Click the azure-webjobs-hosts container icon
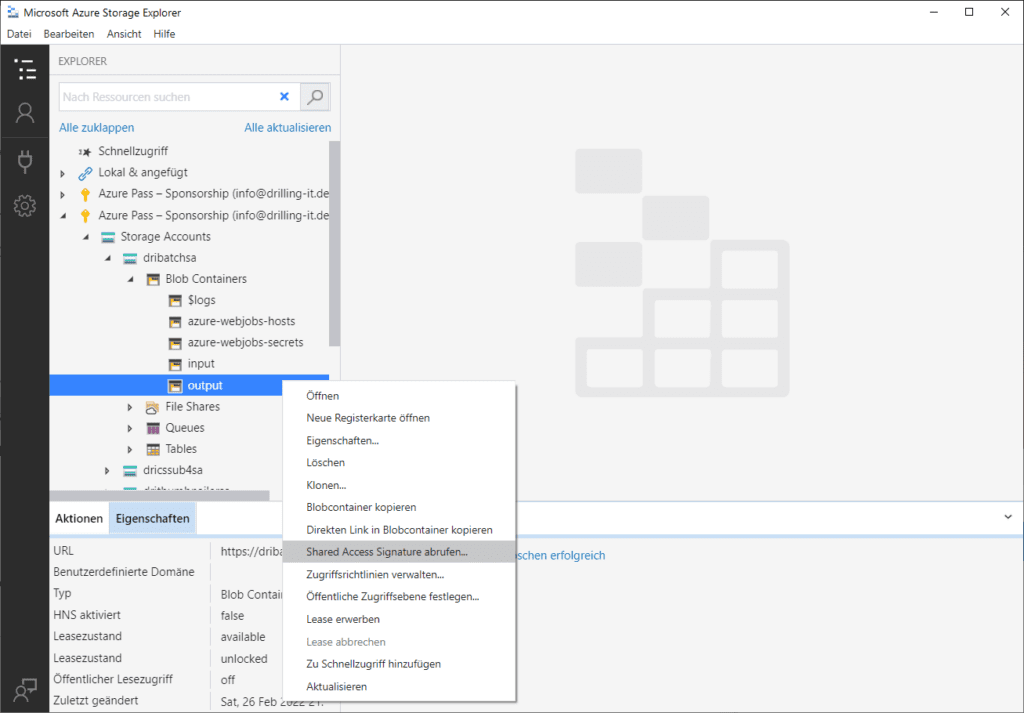This screenshot has height=713, width=1024. (x=175, y=322)
